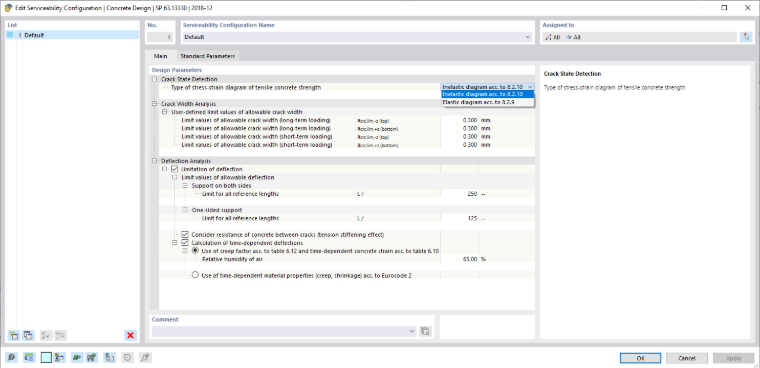Collapse User-defined limit values of allowable crack width
This screenshot has width=760, height=368.
click(164, 112)
